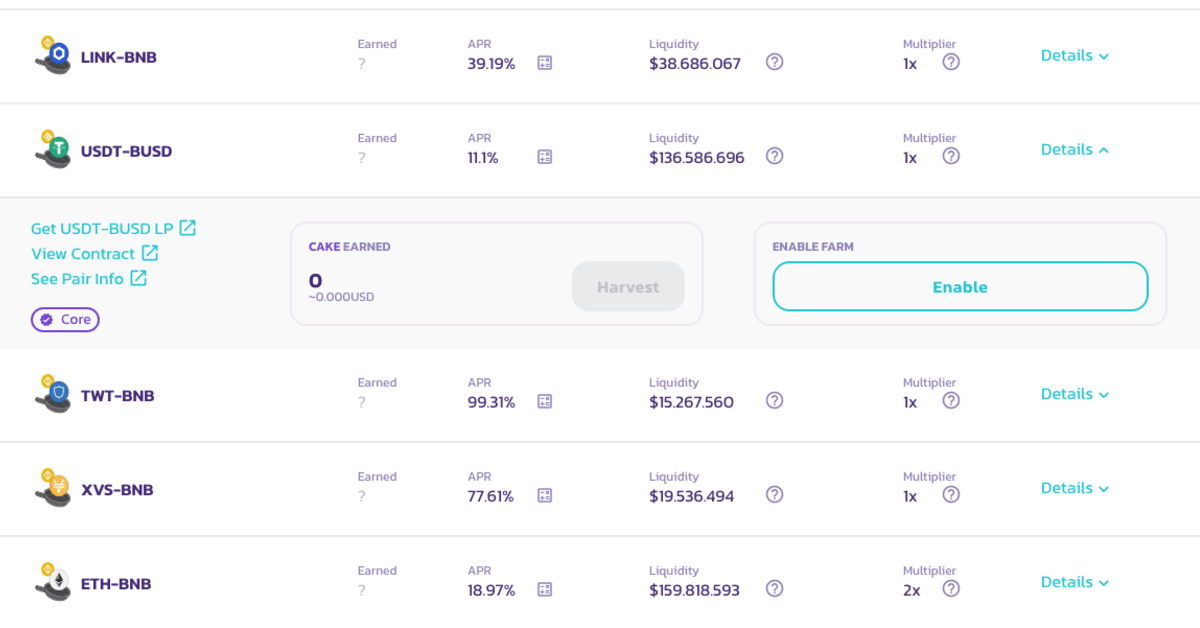This screenshot has width=1200, height=628.
Task: Click the 77.61% APR value
Action: (x=491, y=496)
